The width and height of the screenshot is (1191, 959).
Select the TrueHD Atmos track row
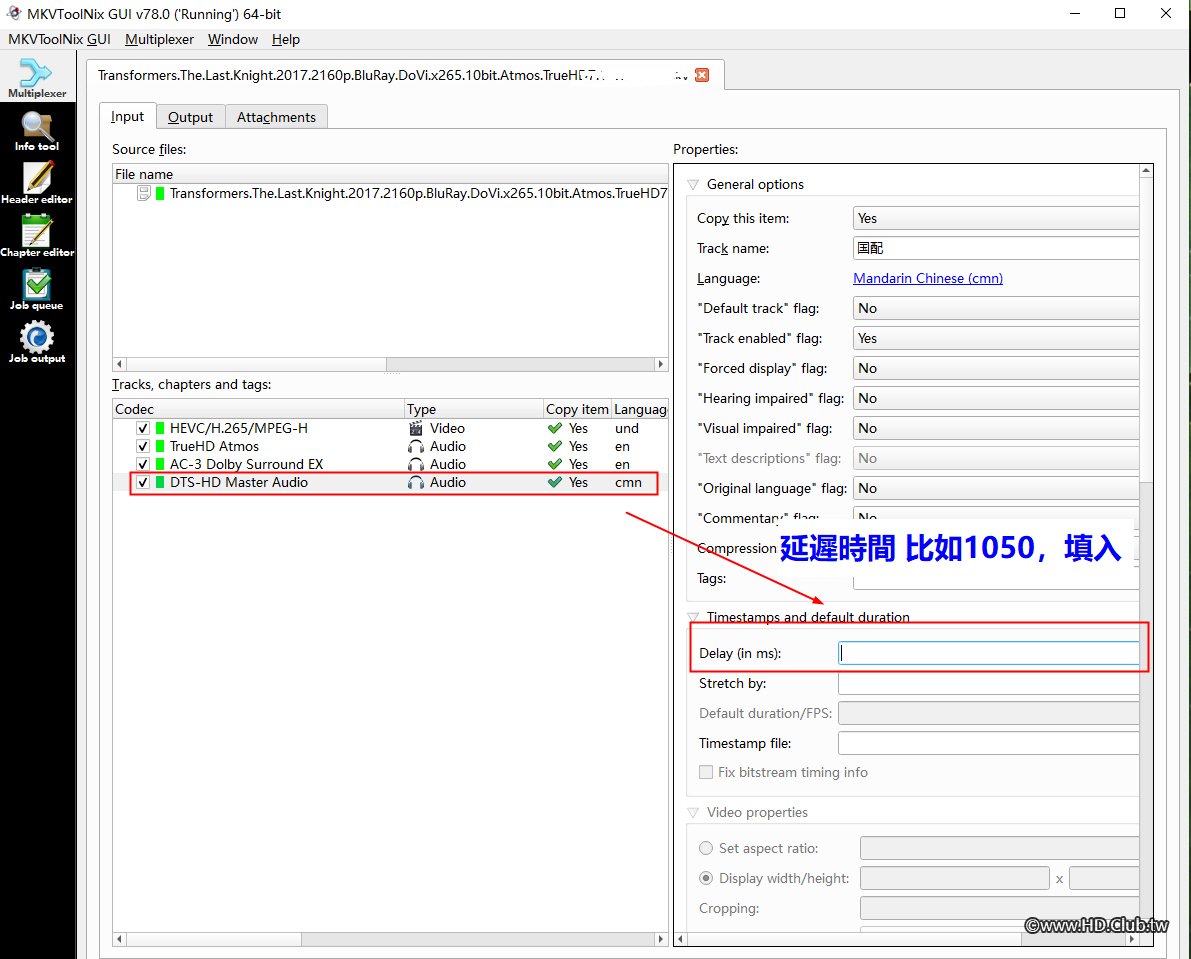[390, 446]
